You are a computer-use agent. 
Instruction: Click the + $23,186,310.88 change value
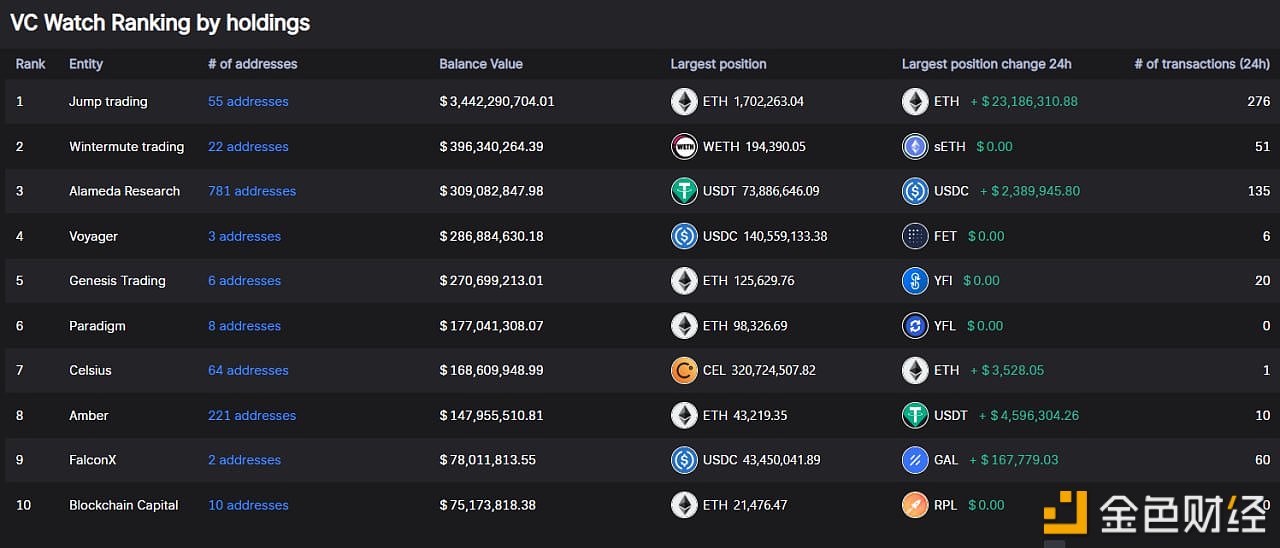1023,101
